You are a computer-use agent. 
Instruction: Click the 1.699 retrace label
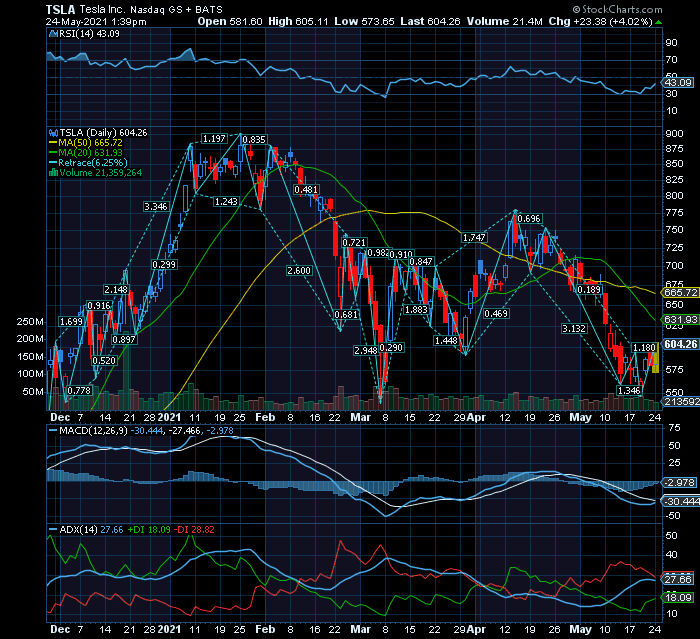(x=71, y=322)
